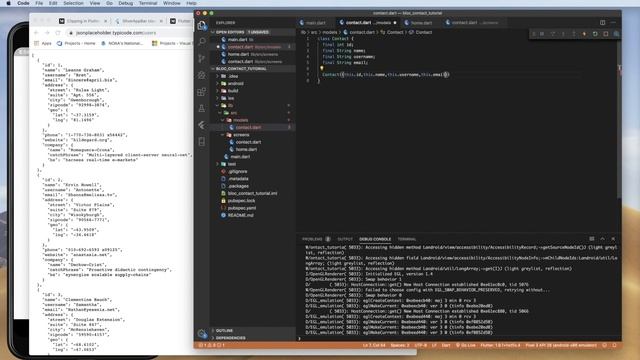Image resolution: width=640 pixels, height=360 pixels.
Task: Click the errors and warnings status bar counter
Action: (212, 345)
